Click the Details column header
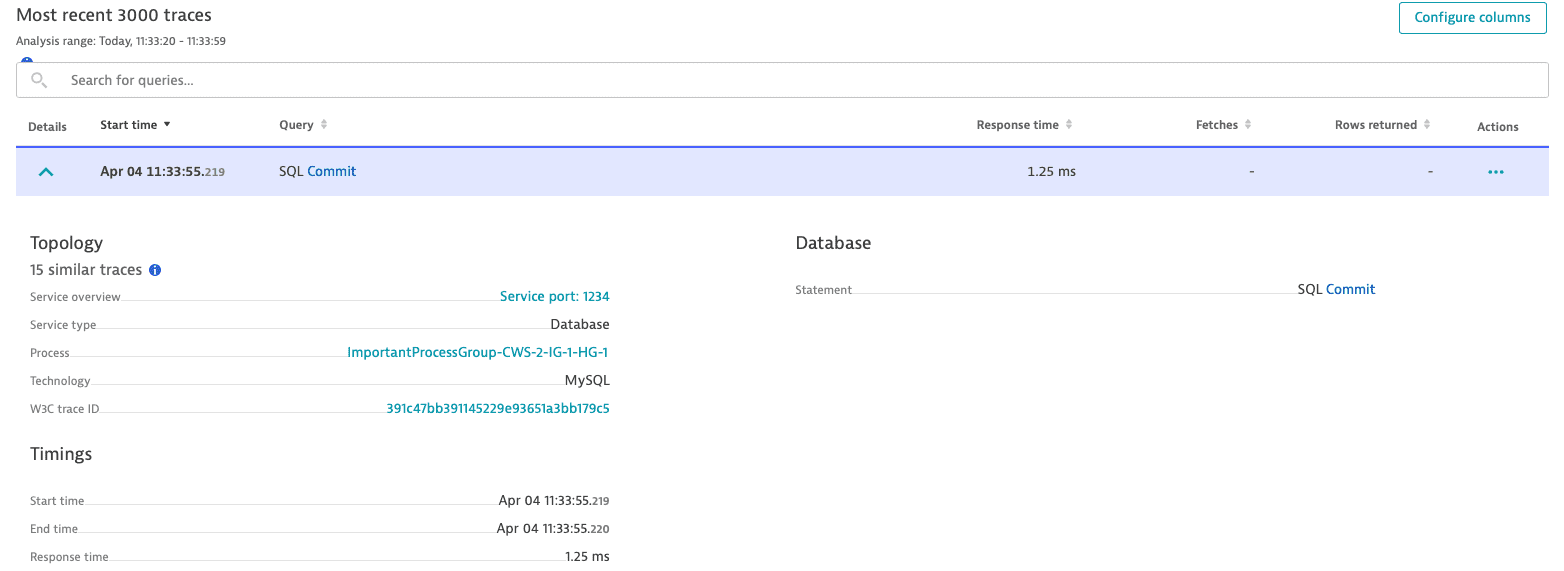 [x=47, y=127]
